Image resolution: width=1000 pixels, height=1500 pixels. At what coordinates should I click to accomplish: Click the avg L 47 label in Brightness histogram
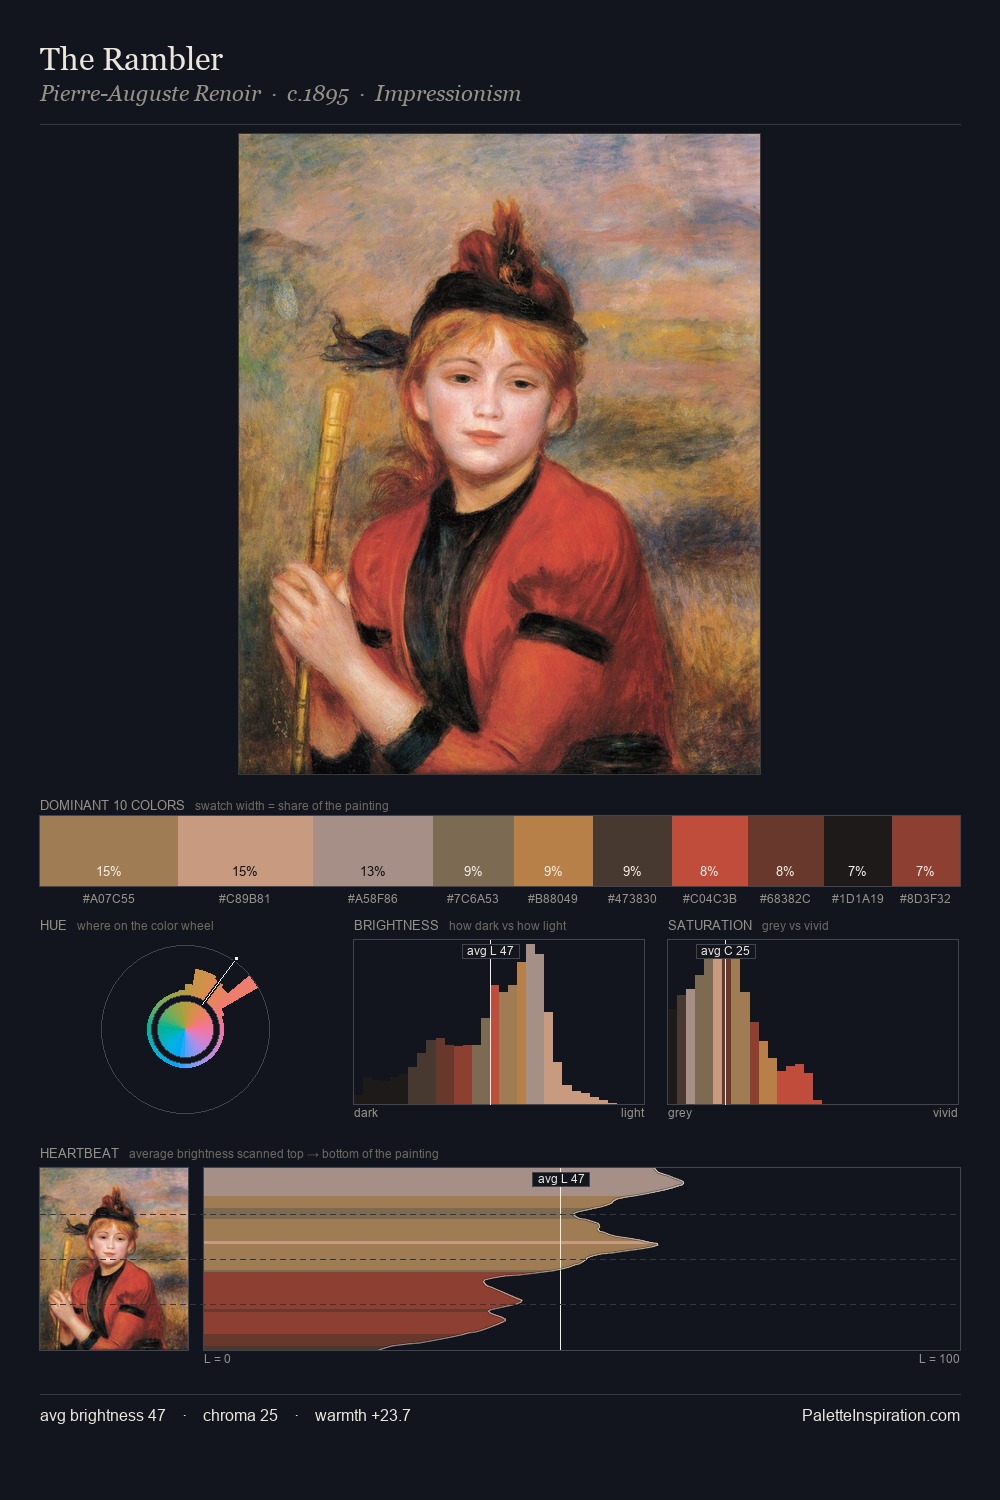pyautogui.click(x=490, y=951)
